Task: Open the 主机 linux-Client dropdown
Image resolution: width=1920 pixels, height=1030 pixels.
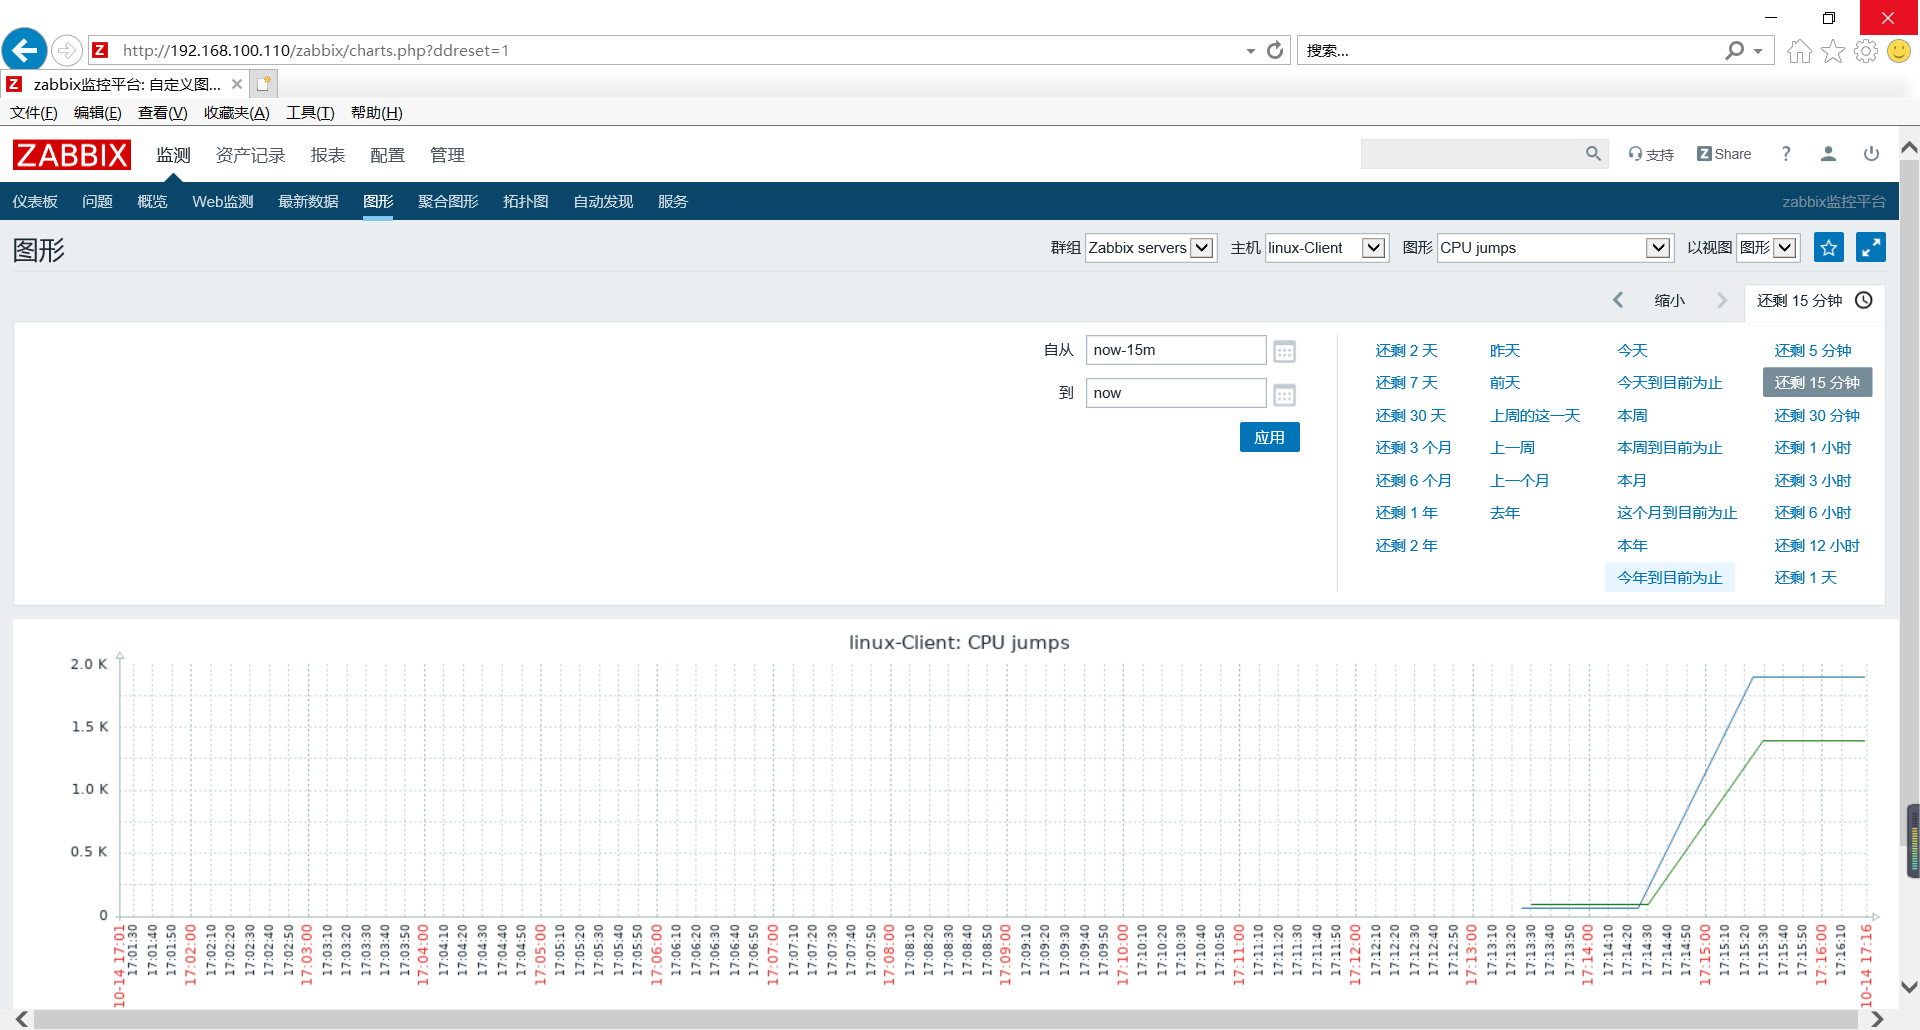Action: tap(1326, 248)
